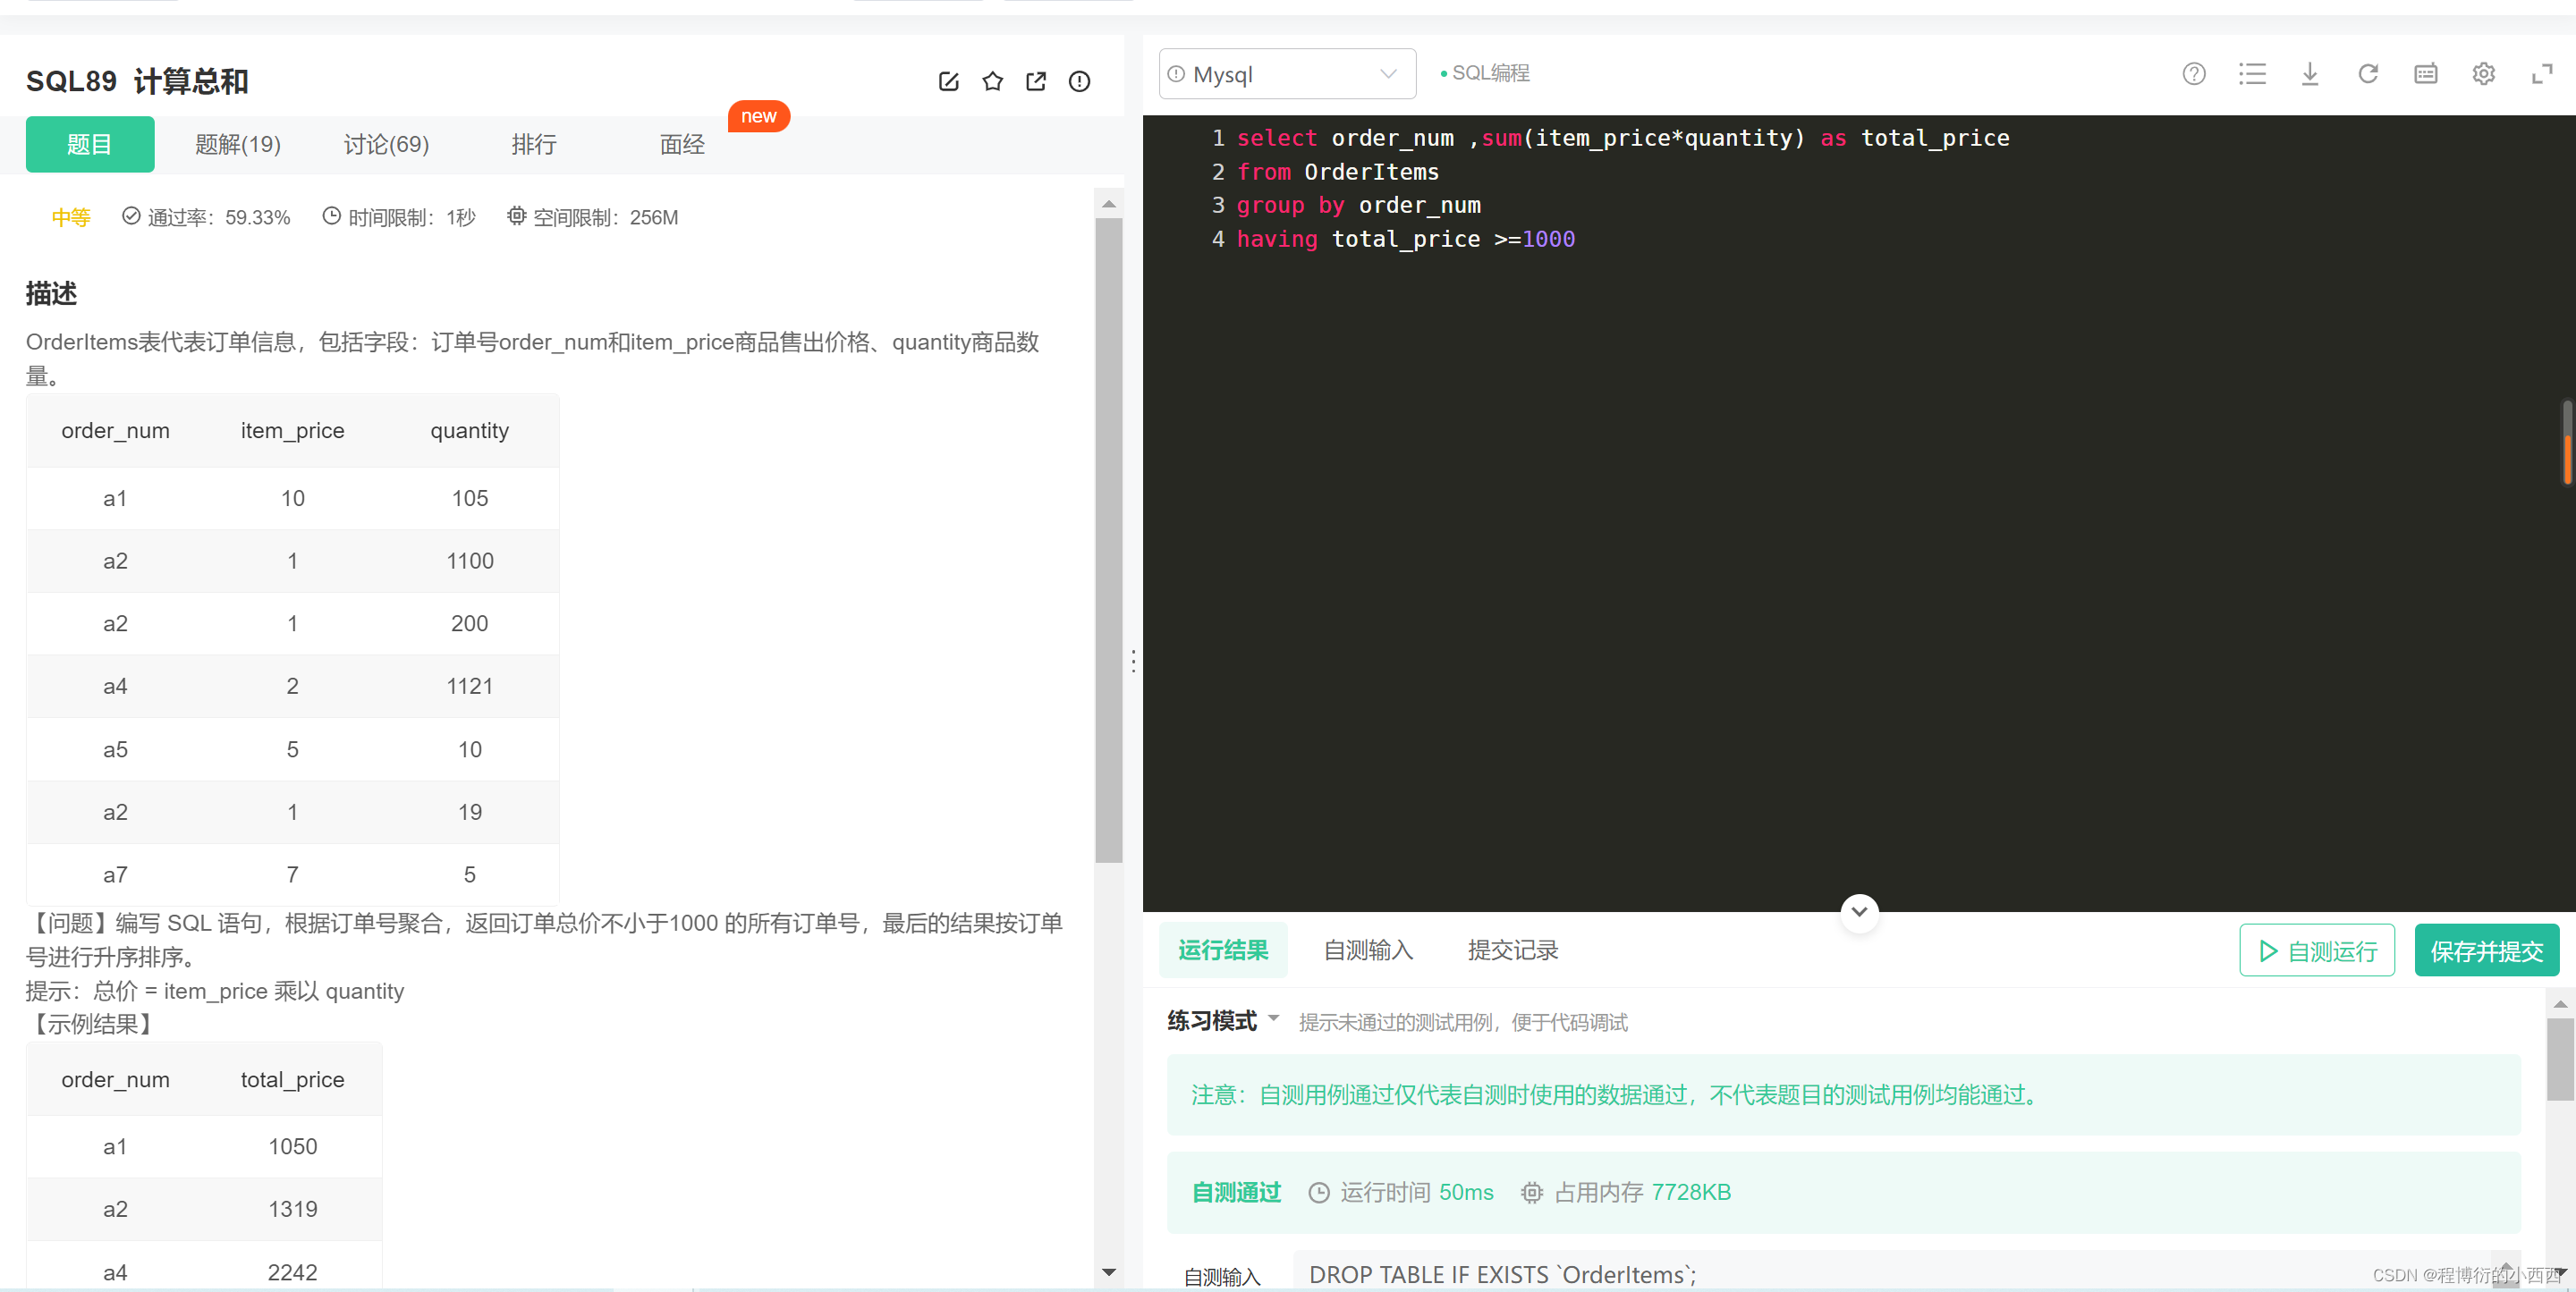The width and height of the screenshot is (2576, 1292).
Task: Click the DROP TABLE self-test input text
Action: (x=1502, y=1275)
